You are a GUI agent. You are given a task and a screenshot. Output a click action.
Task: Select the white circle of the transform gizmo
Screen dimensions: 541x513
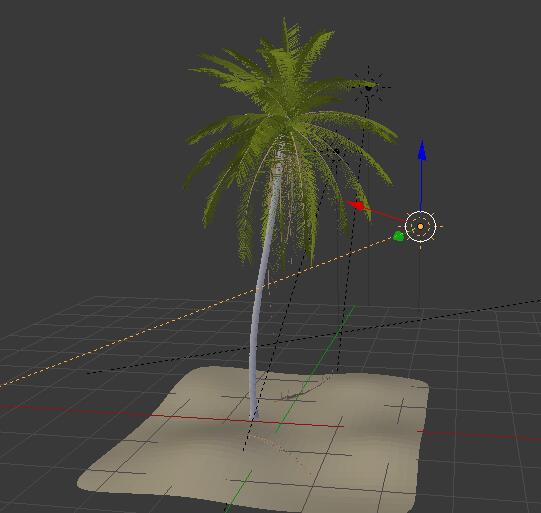pyautogui.click(x=420, y=226)
